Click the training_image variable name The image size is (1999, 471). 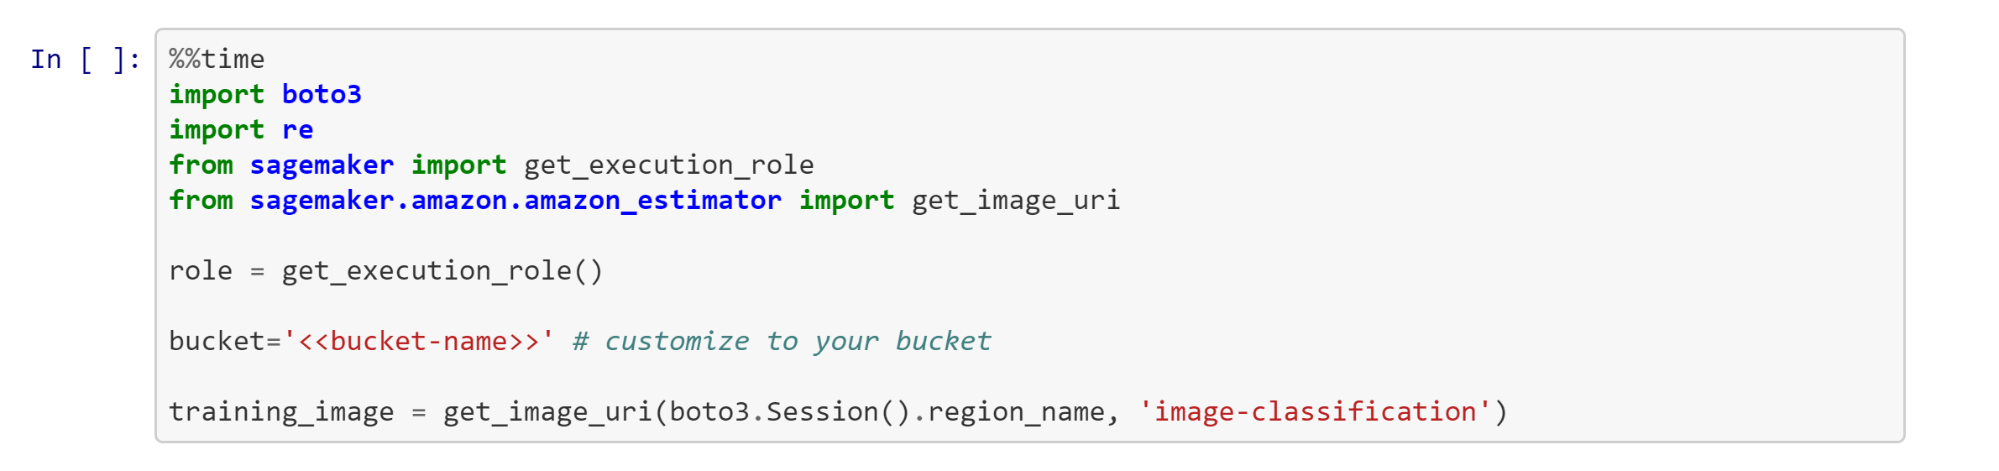pos(281,412)
